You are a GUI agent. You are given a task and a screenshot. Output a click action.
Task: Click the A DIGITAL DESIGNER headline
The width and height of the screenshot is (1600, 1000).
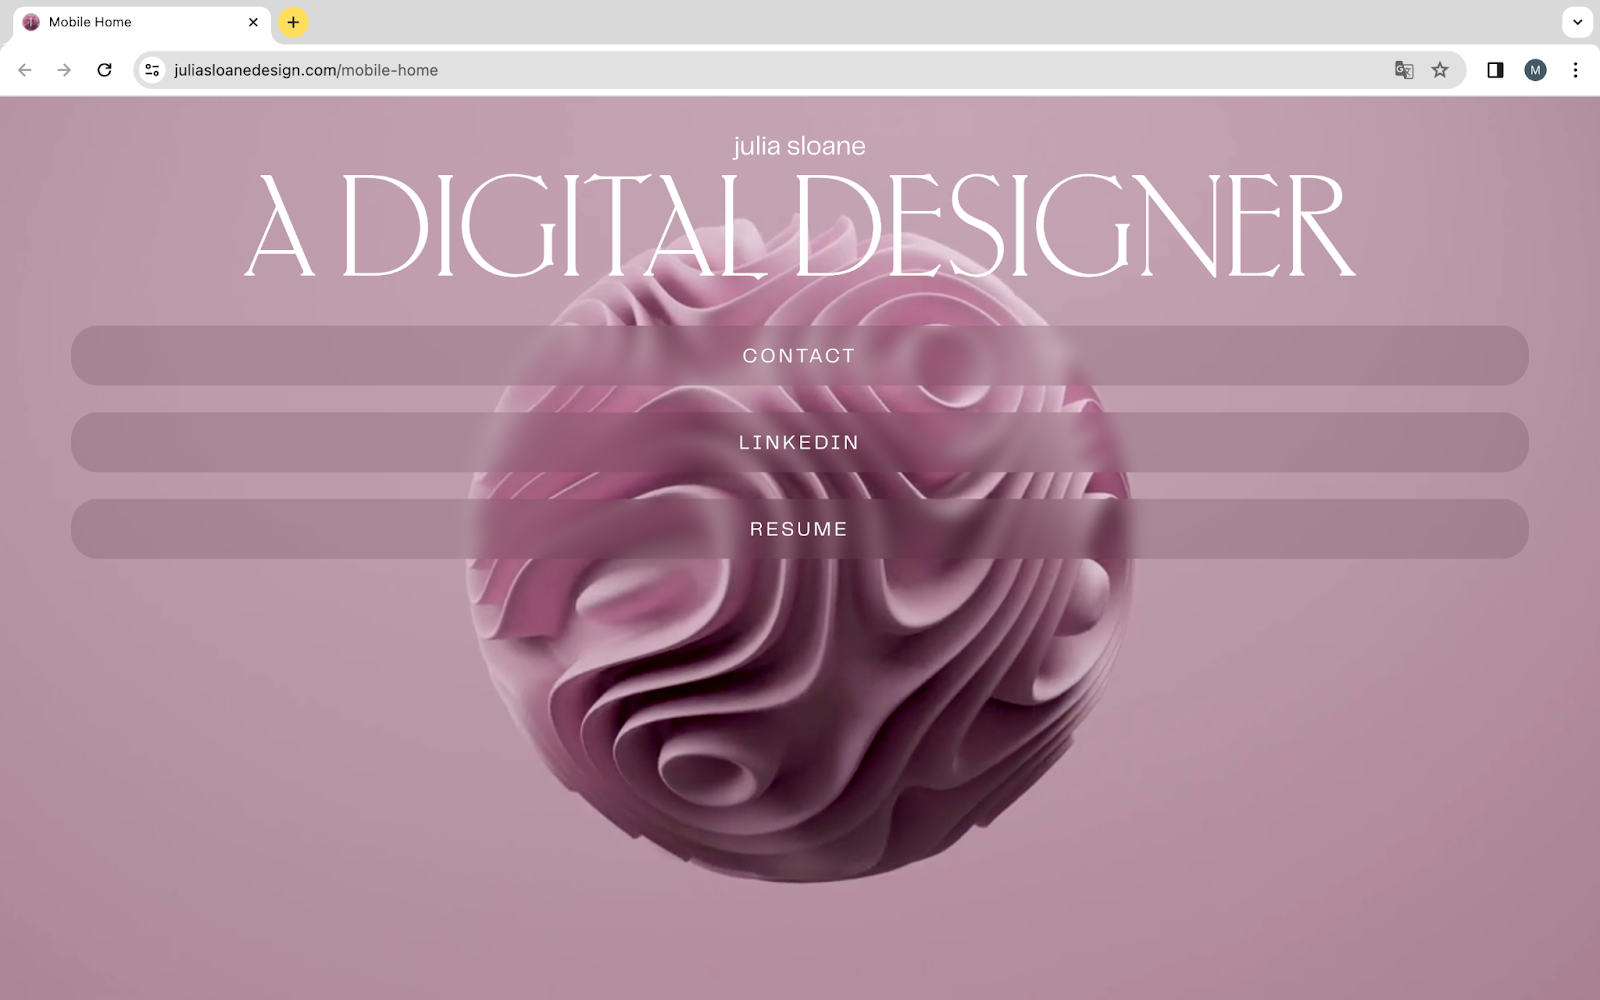coord(799,227)
